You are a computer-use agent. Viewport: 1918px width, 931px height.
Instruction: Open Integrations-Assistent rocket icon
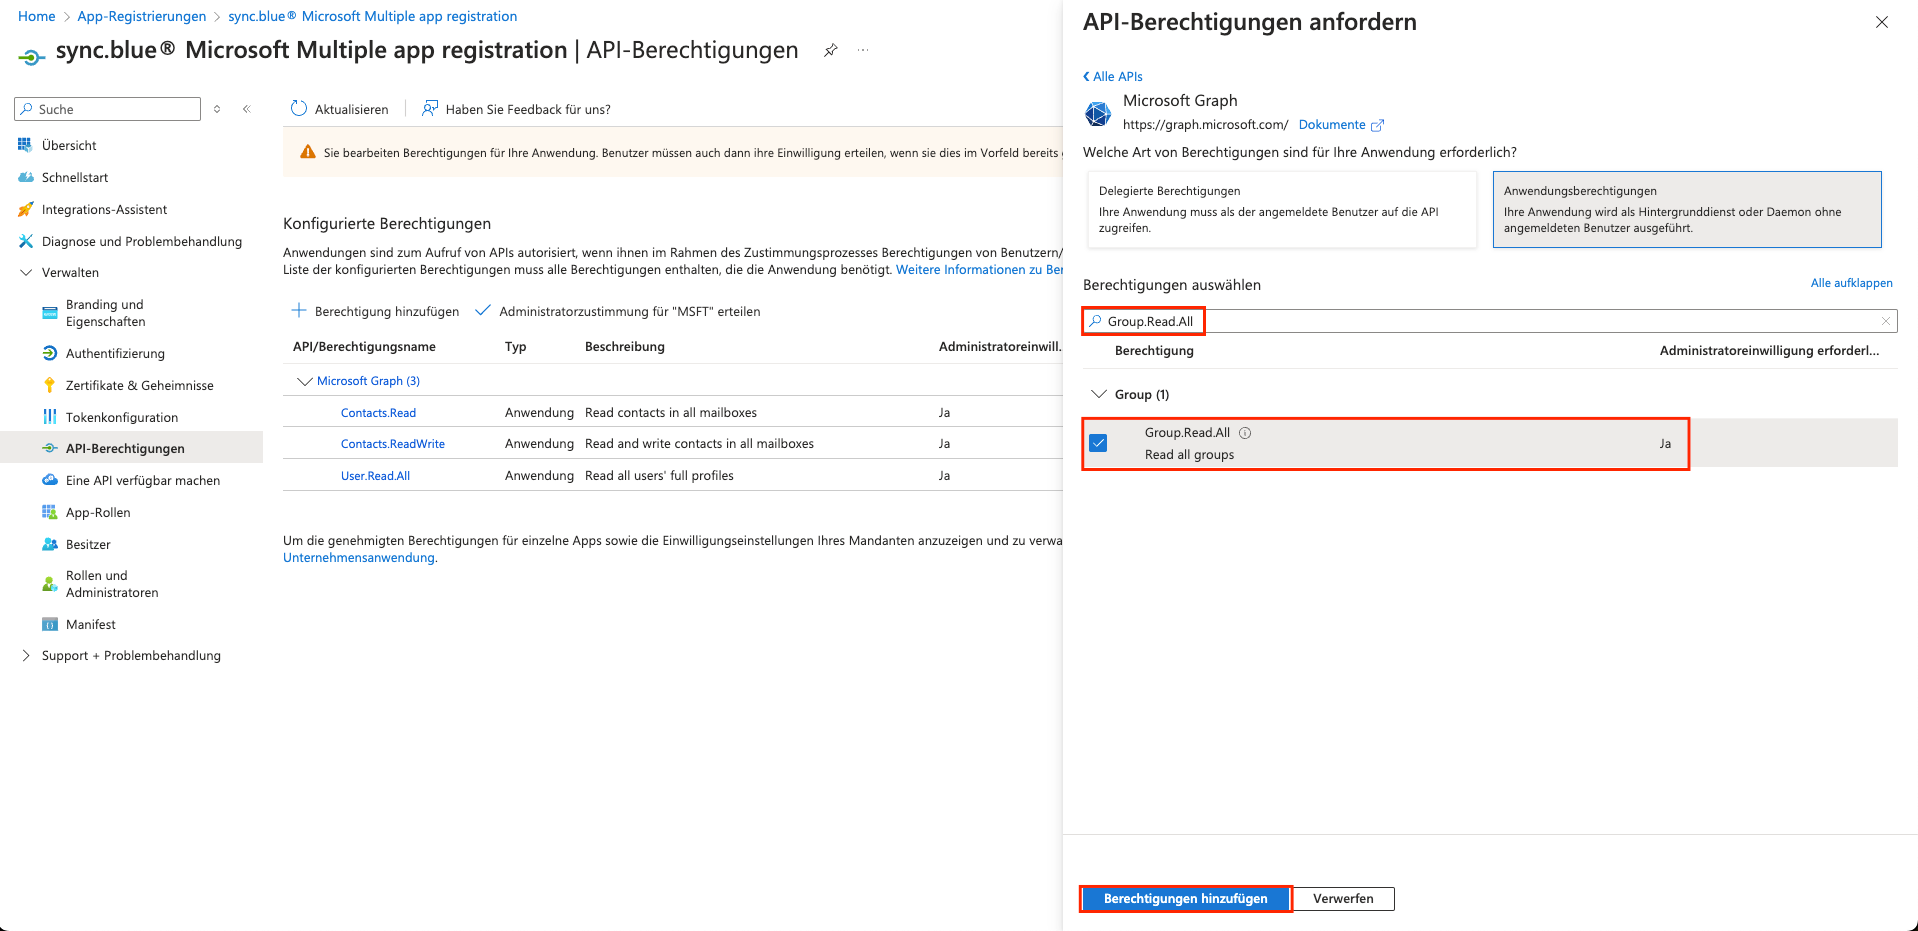26,210
